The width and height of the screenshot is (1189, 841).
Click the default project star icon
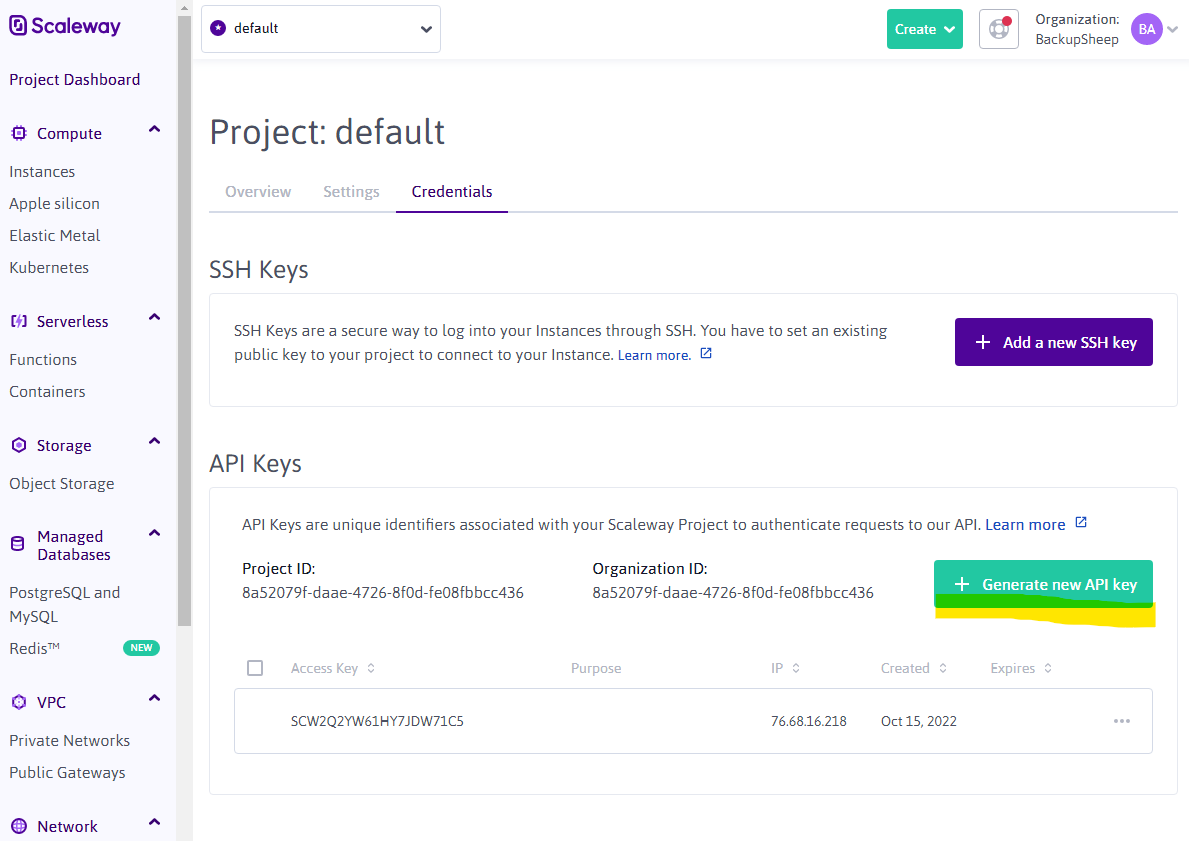pos(218,28)
